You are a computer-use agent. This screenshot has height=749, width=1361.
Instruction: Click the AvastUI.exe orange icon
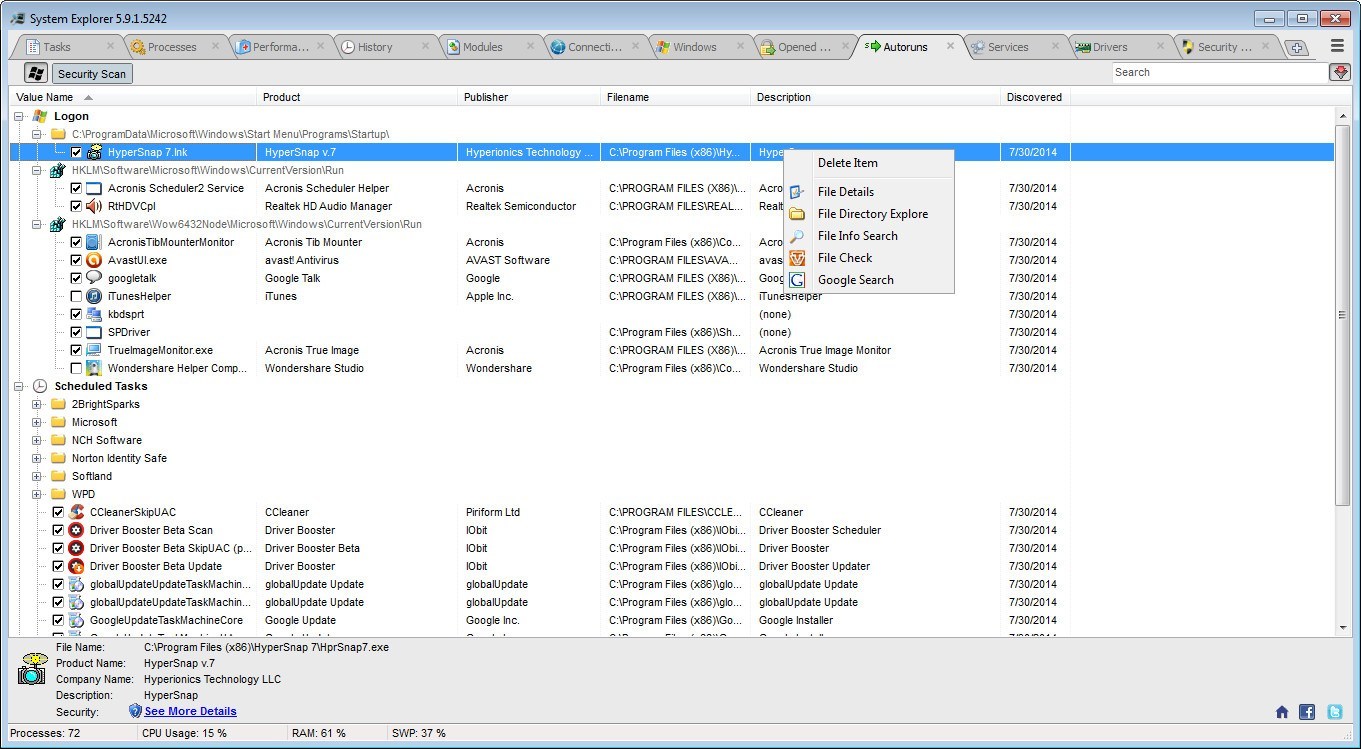click(93, 260)
